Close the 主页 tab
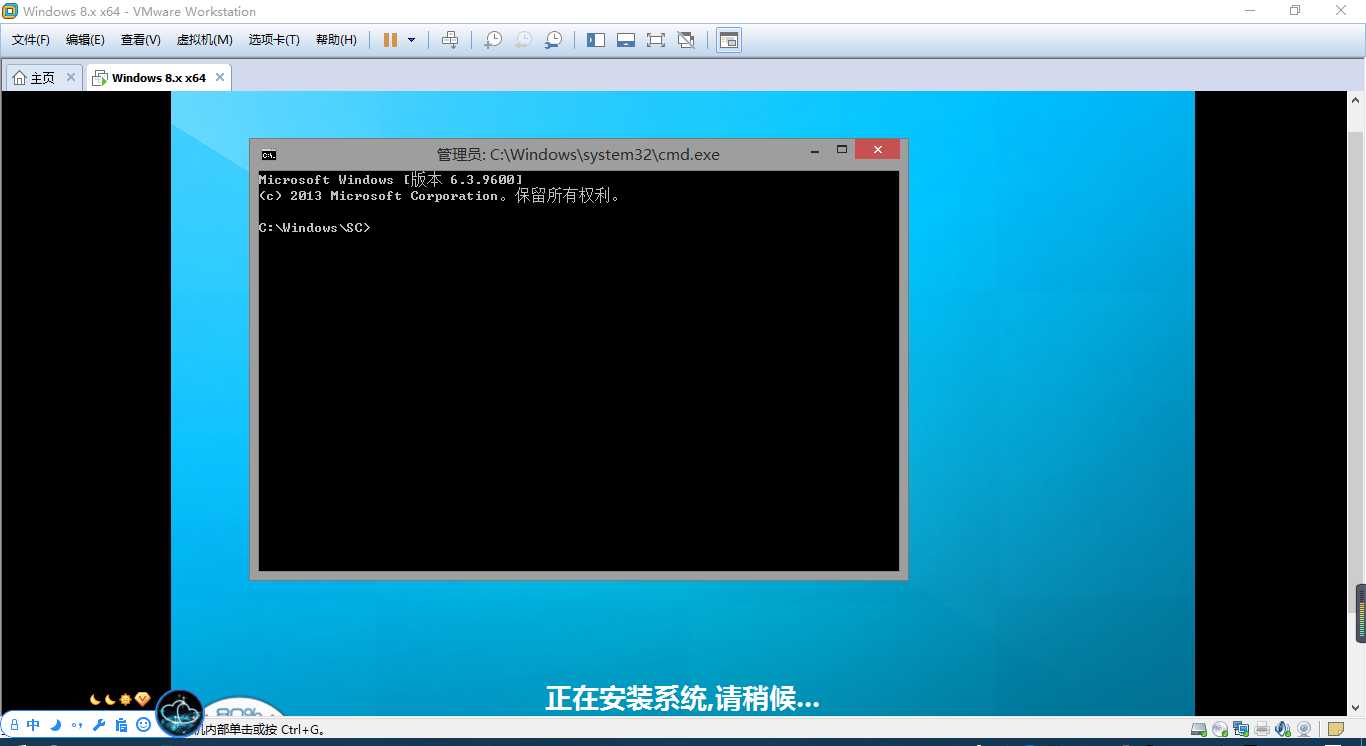The width and height of the screenshot is (1366, 746). pos(71,77)
